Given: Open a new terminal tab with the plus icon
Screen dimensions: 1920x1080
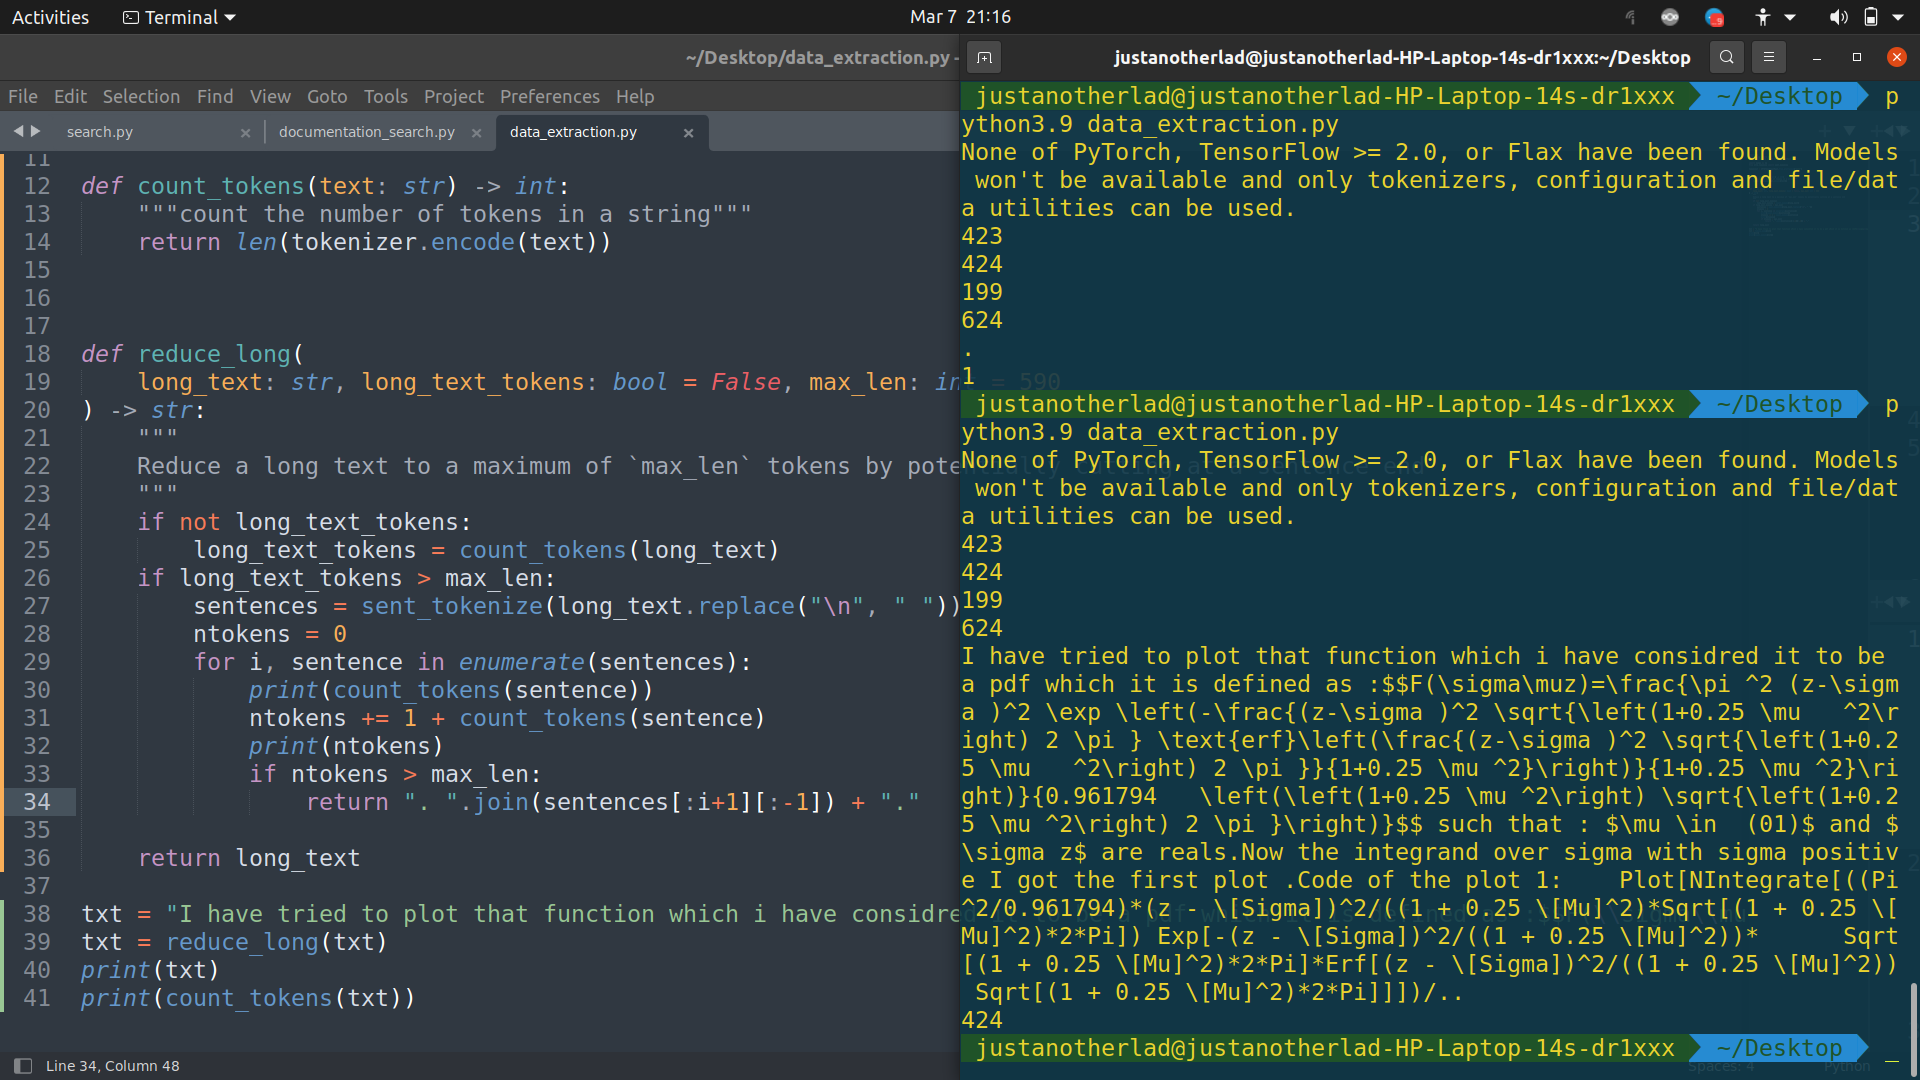Looking at the screenshot, I should 984,57.
